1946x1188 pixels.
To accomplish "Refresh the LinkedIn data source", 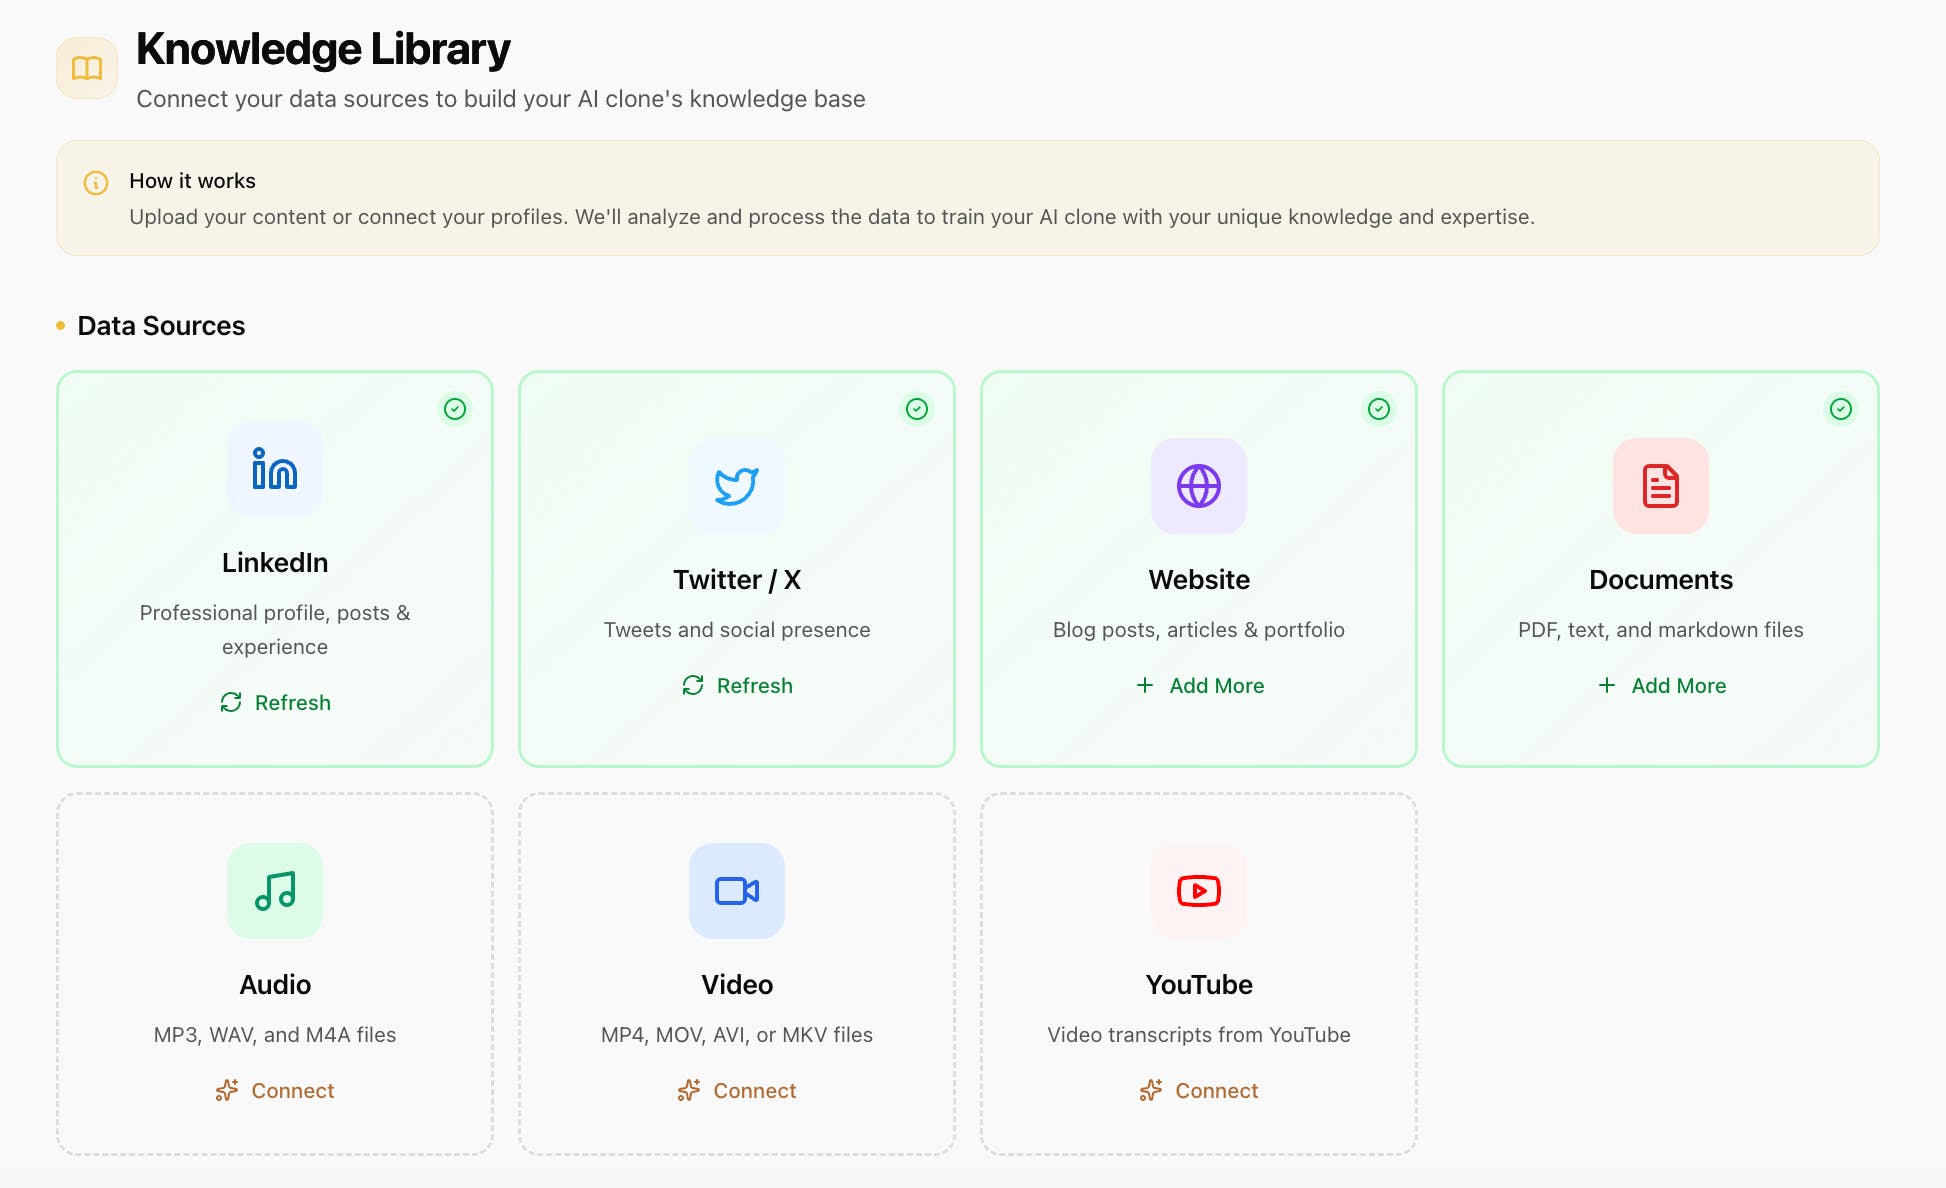I will (275, 702).
